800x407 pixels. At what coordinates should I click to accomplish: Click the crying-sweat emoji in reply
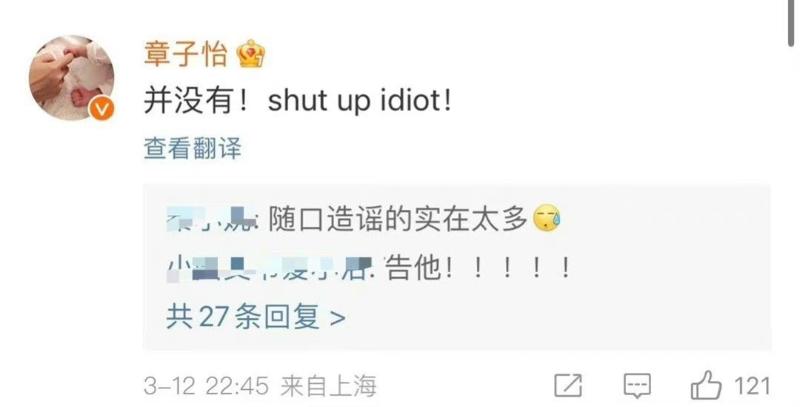pyautogui.click(x=546, y=219)
